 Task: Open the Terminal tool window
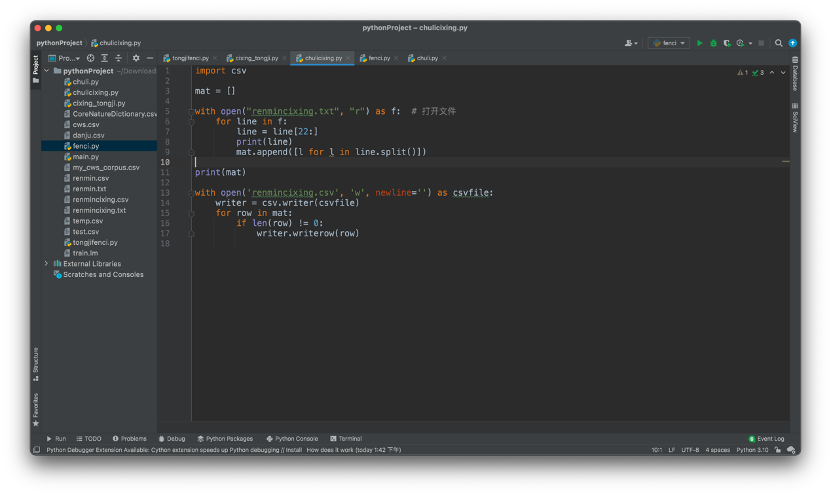coord(346,439)
